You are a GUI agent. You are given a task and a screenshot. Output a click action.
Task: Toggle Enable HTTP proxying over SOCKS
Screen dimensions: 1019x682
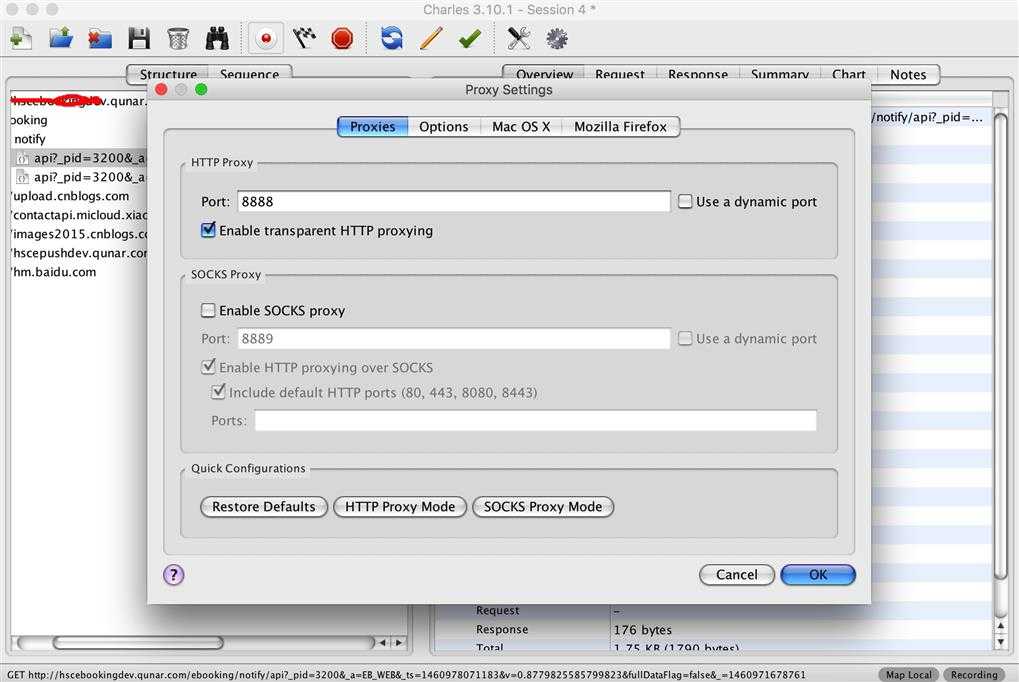[208, 367]
